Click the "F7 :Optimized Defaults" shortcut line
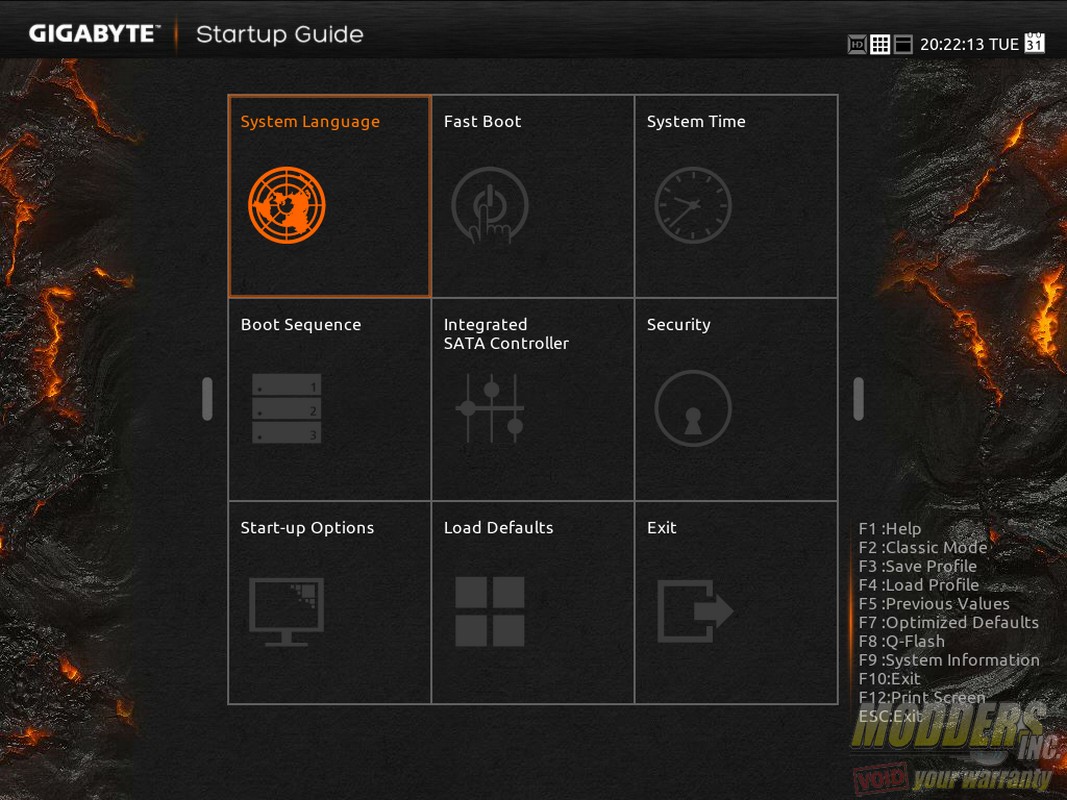 (x=949, y=622)
